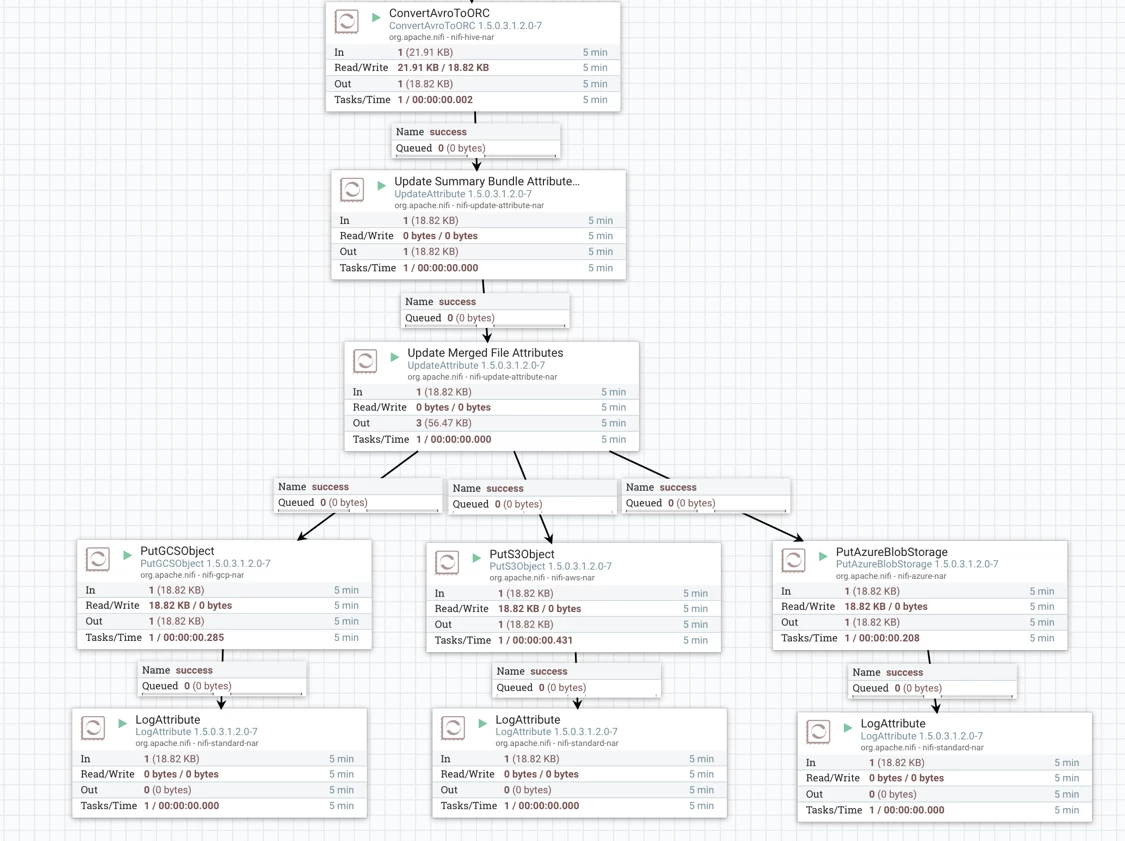
Task: Click the green run status arrow of PutGCSObject
Action: [127, 555]
